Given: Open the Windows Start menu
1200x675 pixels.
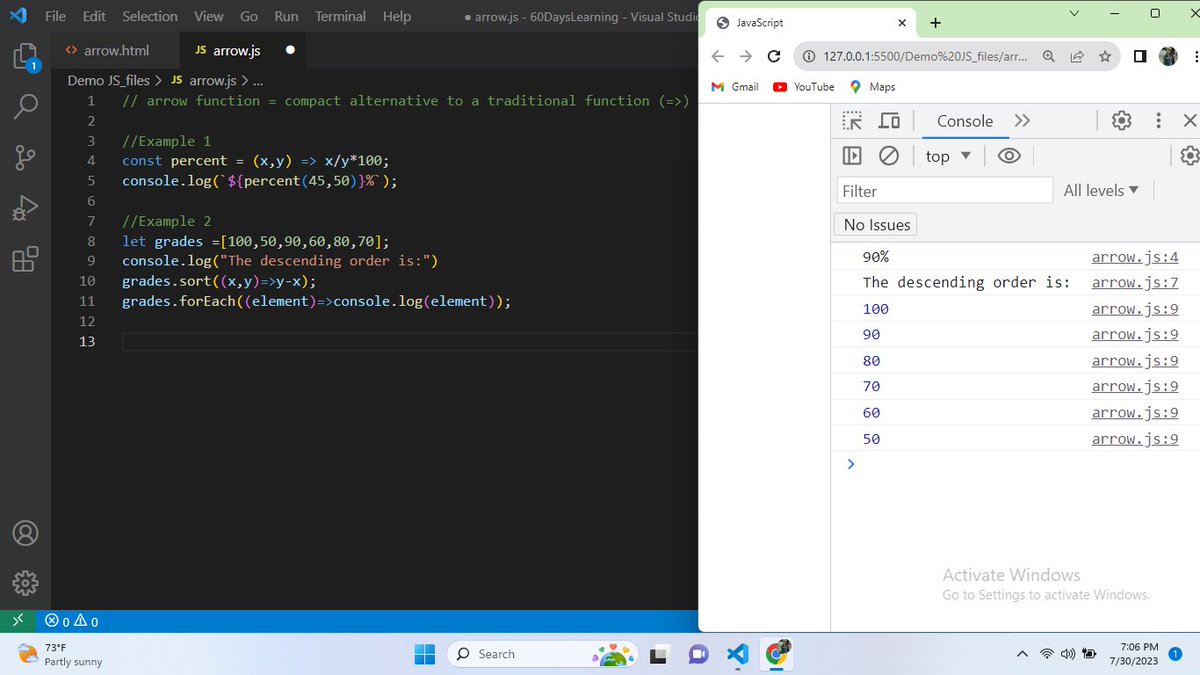Looking at the screenshot, I should (425, 654).
